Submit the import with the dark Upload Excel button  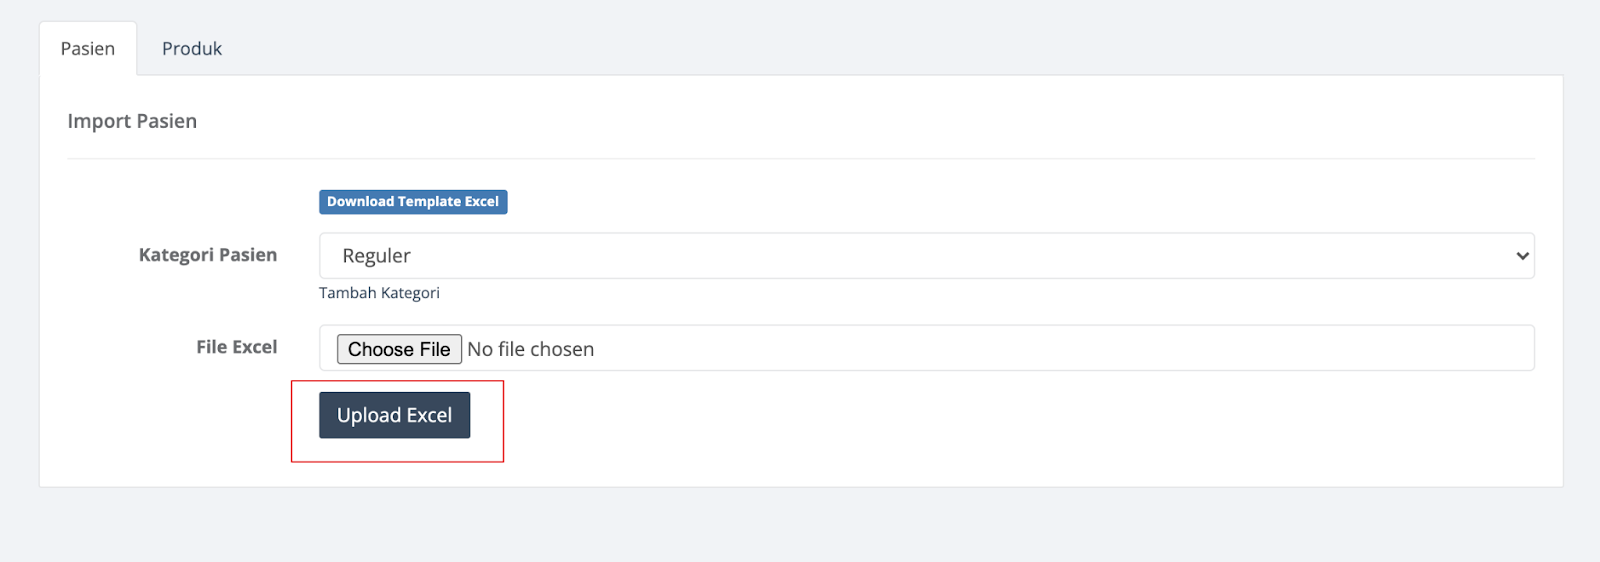(x=394, y=415)
